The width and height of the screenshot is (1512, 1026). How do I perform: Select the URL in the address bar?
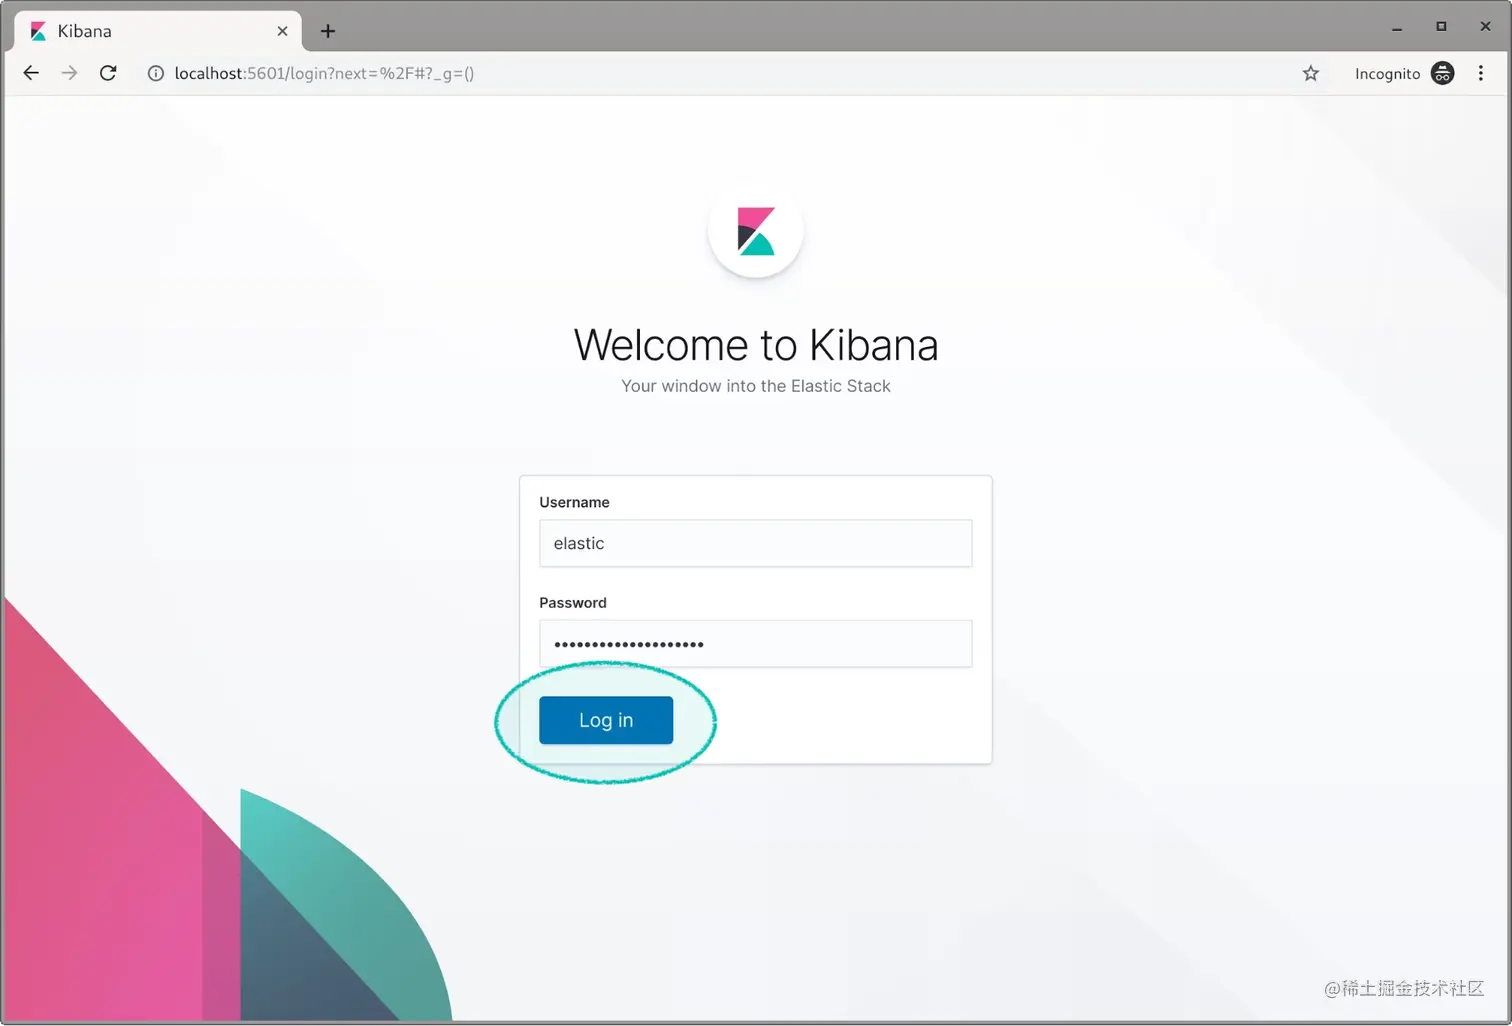[x=320, y=73]
